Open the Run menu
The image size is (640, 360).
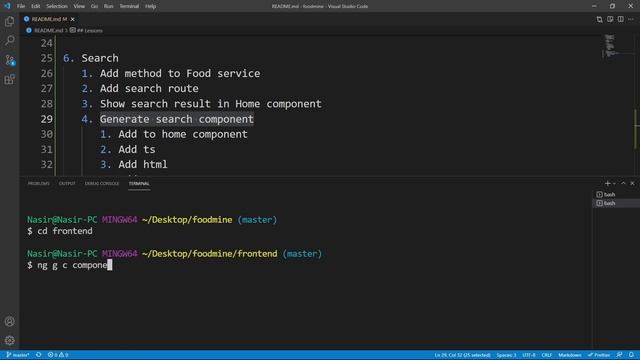tap(109, 6)
